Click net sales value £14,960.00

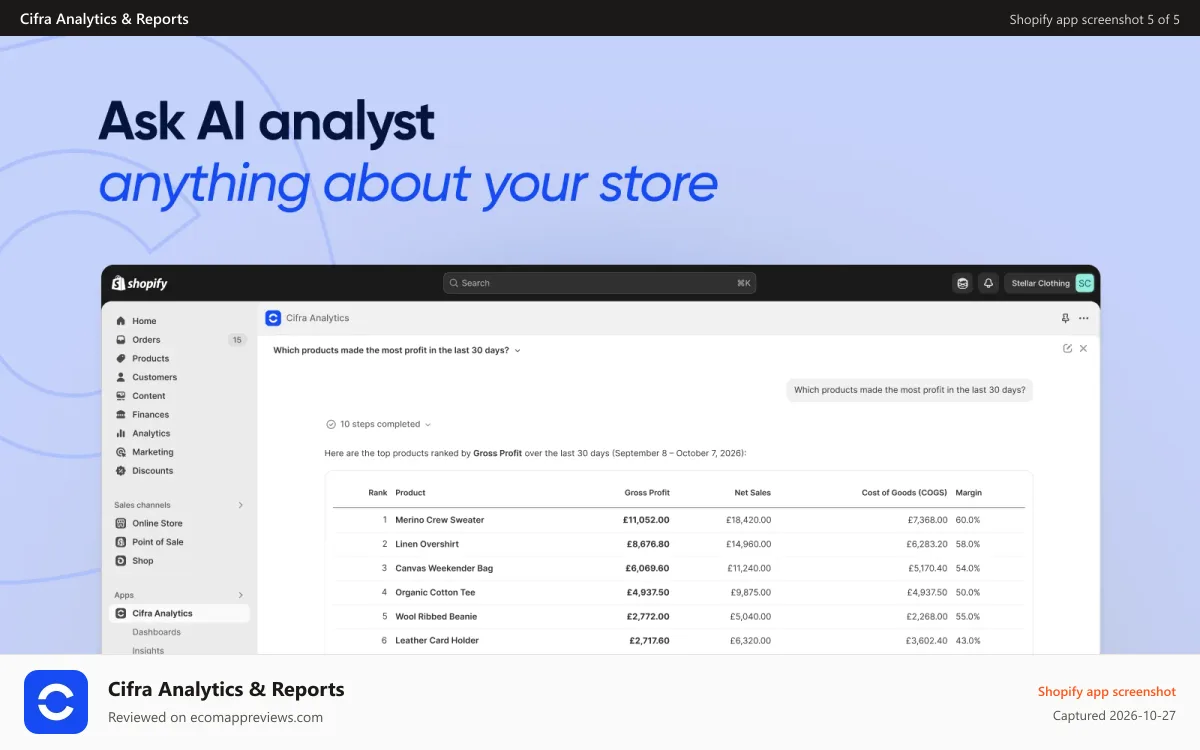749,544
